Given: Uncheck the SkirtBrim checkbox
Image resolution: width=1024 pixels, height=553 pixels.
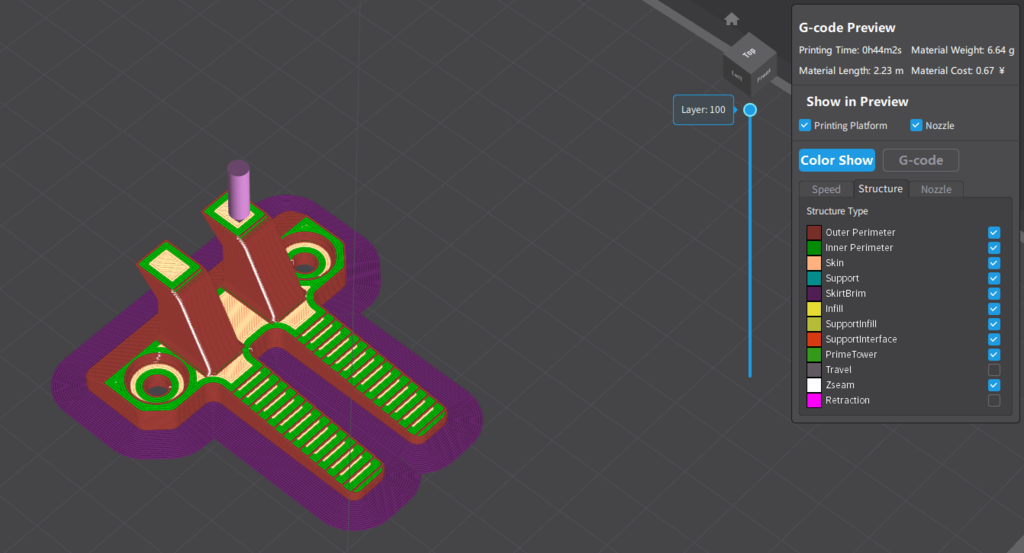Looking at the screenshot, I should (993, 294).
